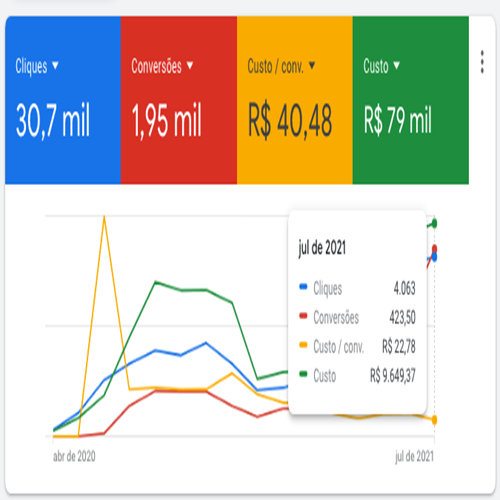Select the red Conversões 1,95 mil card
The width and height of the screenshot is (500, 500).
179,100
